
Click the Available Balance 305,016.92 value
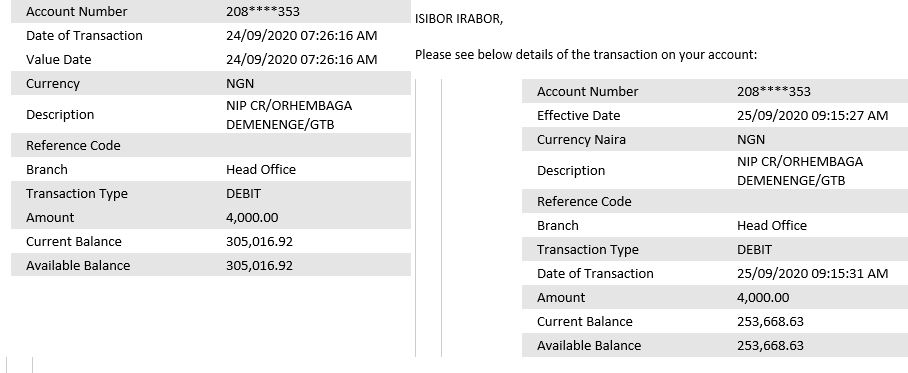click(259, 266)
